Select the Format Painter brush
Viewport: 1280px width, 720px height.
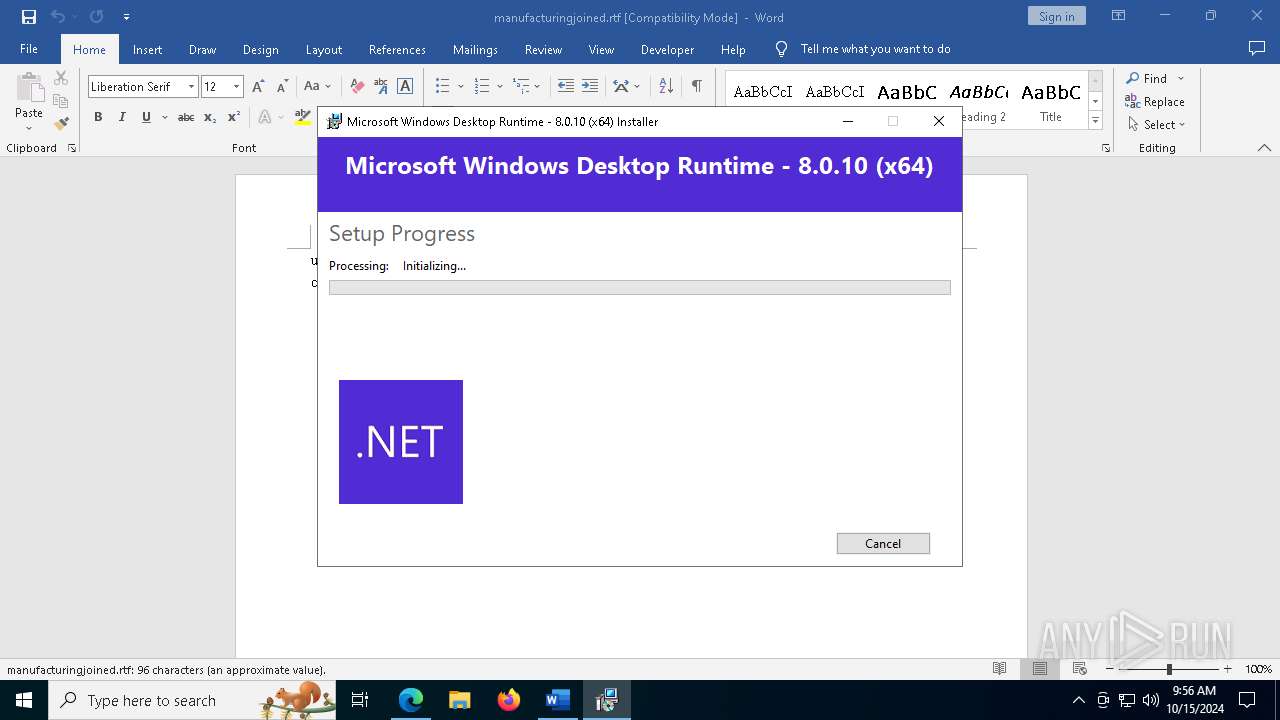(x=61, y=124)
